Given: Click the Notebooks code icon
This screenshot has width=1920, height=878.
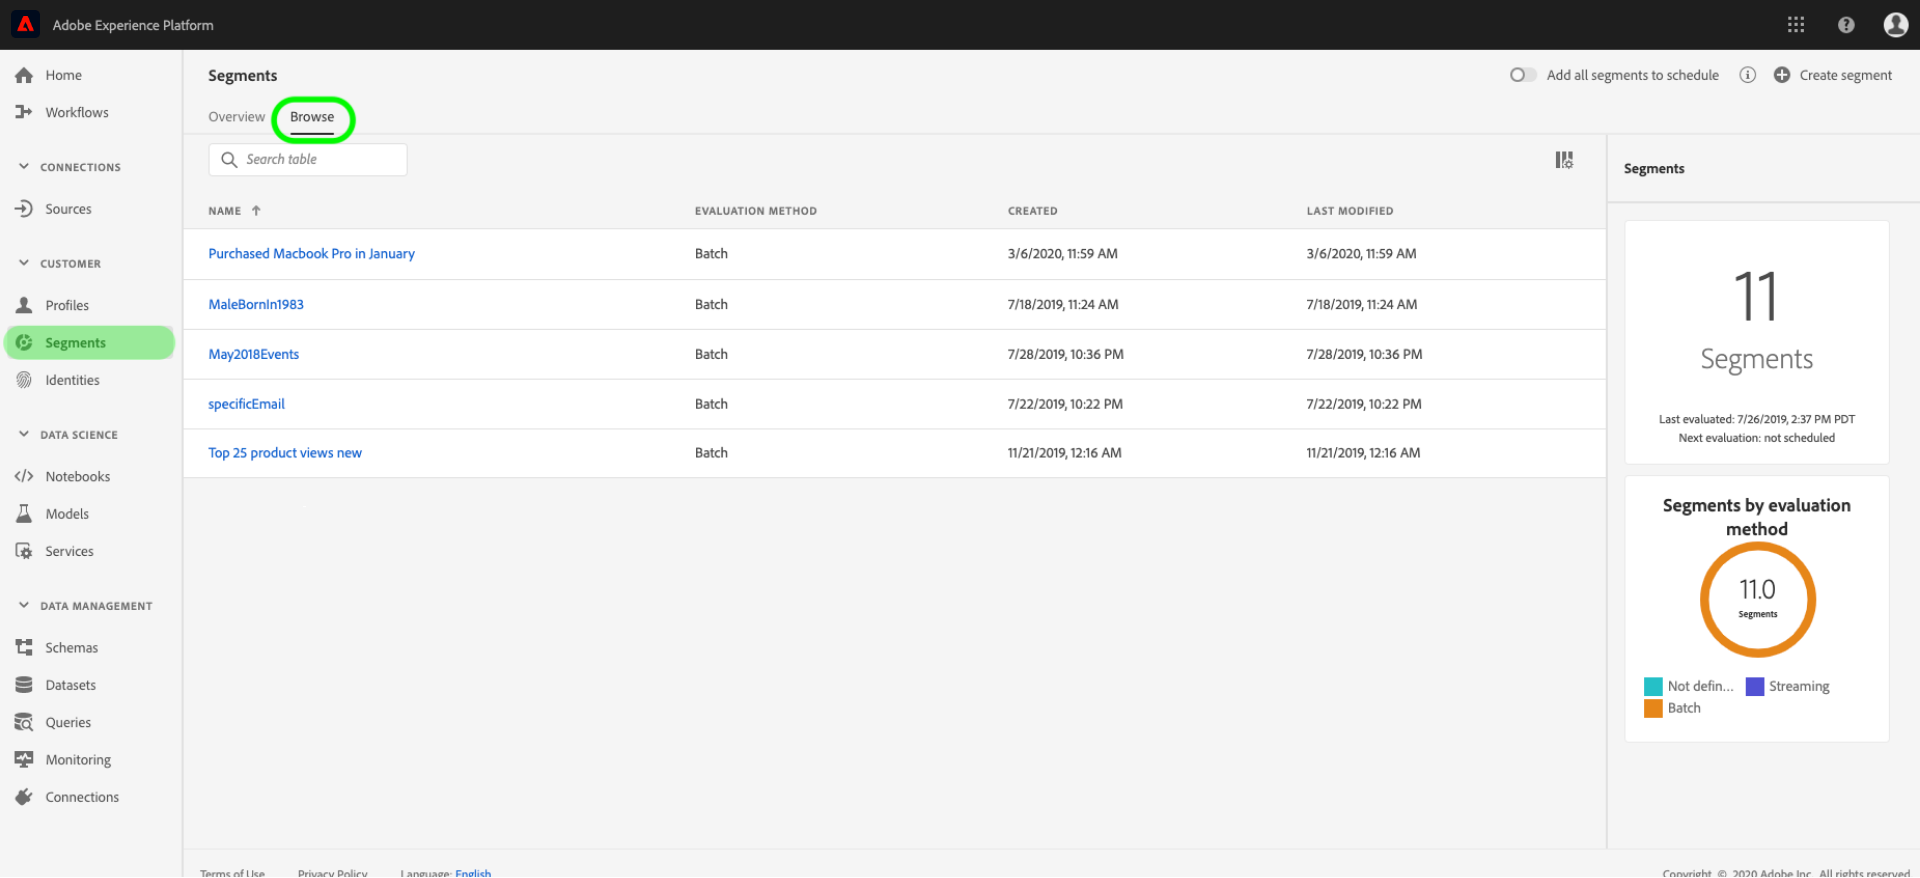Looking at the screenshot, I should point(24,476).
